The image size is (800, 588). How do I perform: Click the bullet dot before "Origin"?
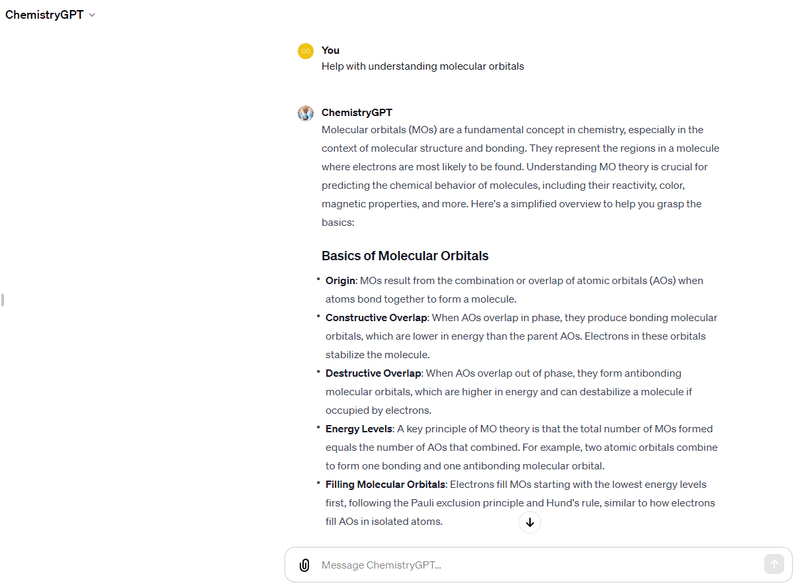[318, 279]
